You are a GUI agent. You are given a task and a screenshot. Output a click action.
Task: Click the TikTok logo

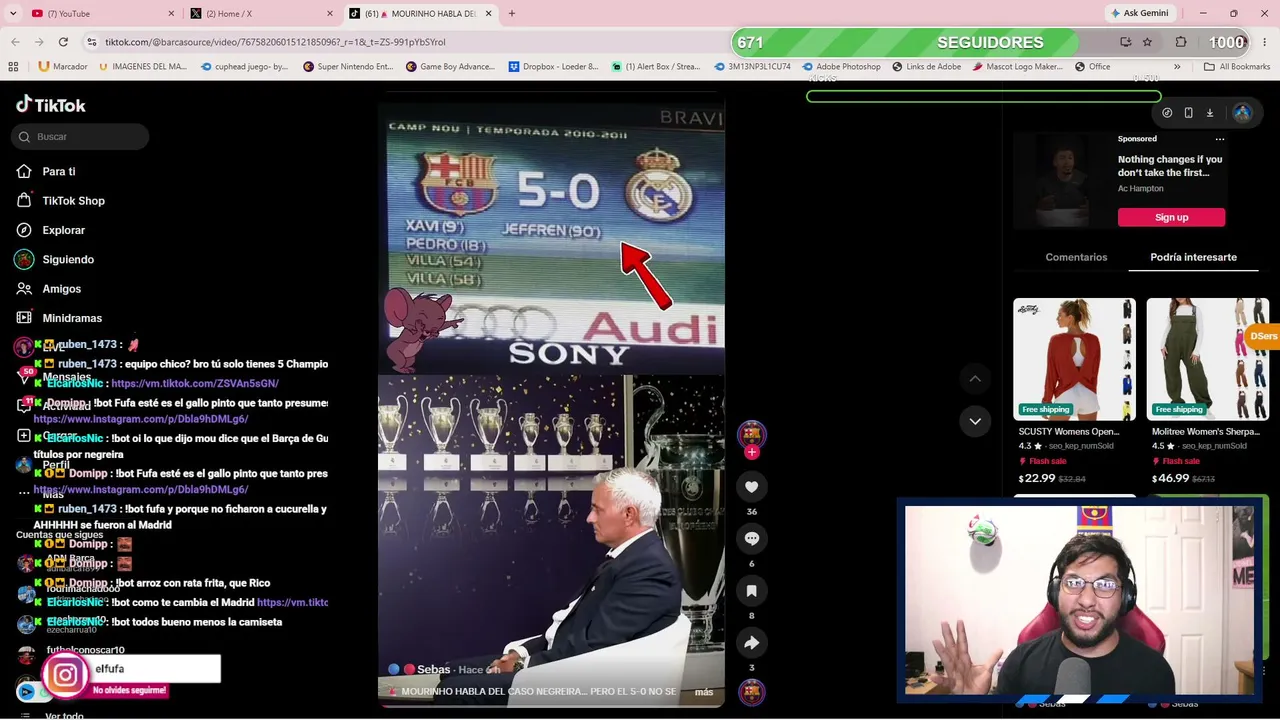coord(51,105)
